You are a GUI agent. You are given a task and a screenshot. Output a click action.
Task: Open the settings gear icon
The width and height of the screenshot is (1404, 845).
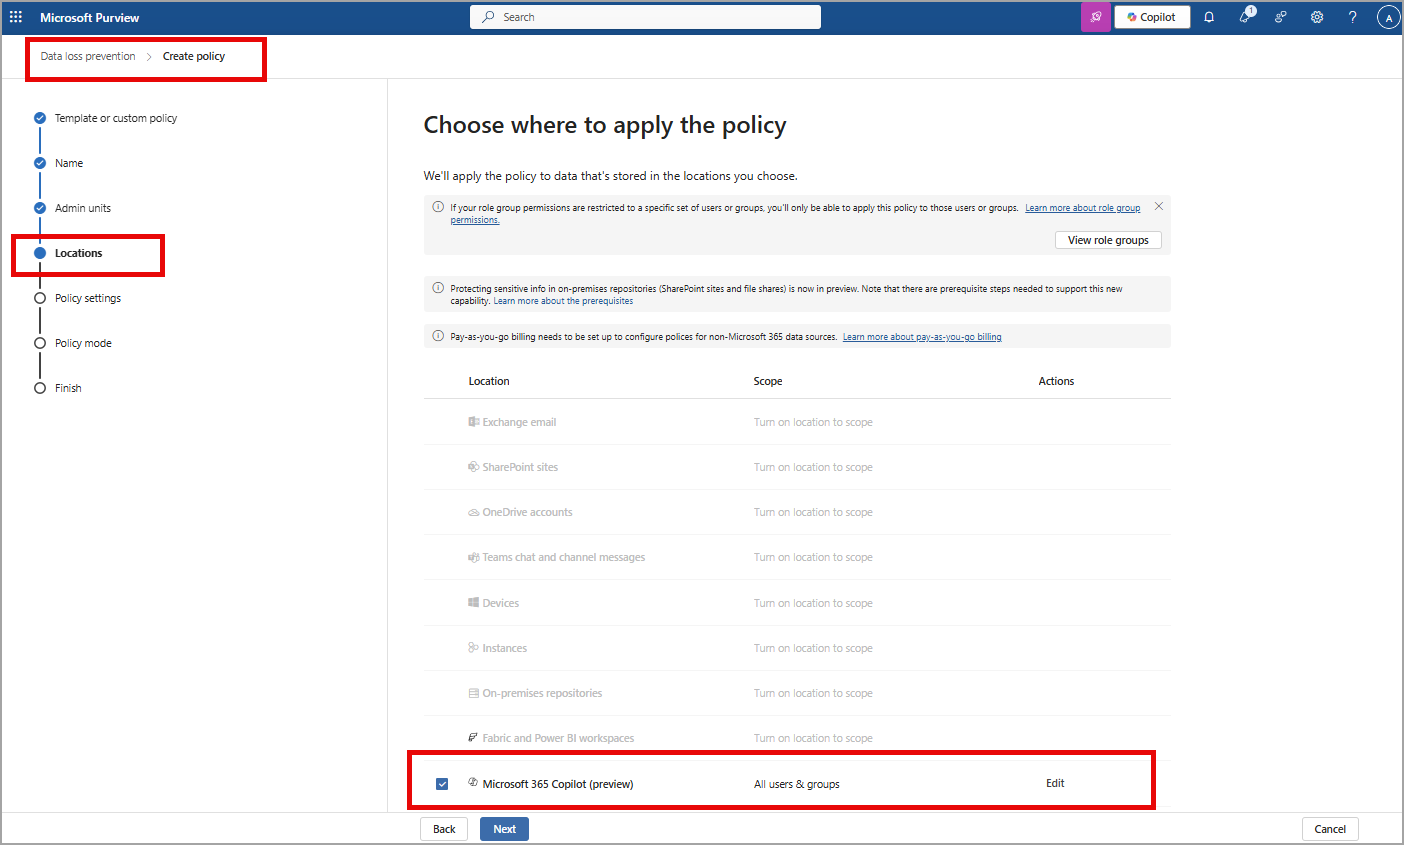coord(1317,17)
